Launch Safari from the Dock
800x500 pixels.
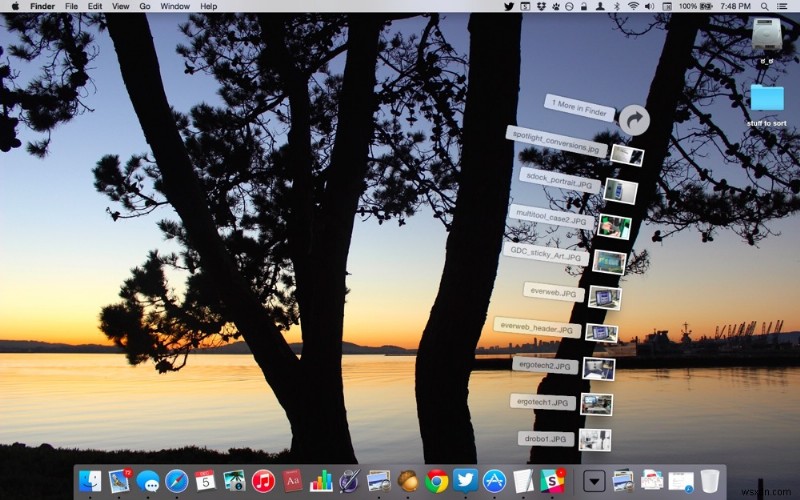(x=177, y=481)
